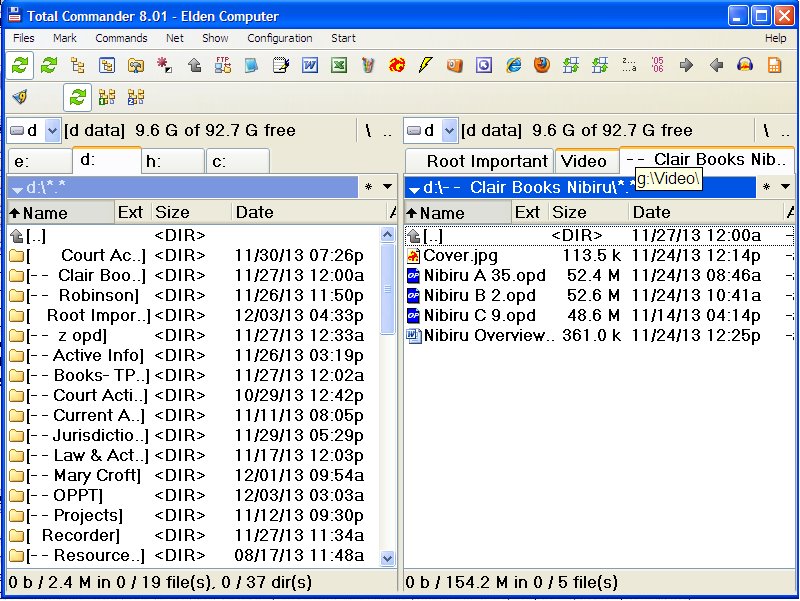This screenshot has width=800, height=601.
Task: Open favorites asterisk beside Clair Books Nibiru path
Action: [x=766, y=187]
